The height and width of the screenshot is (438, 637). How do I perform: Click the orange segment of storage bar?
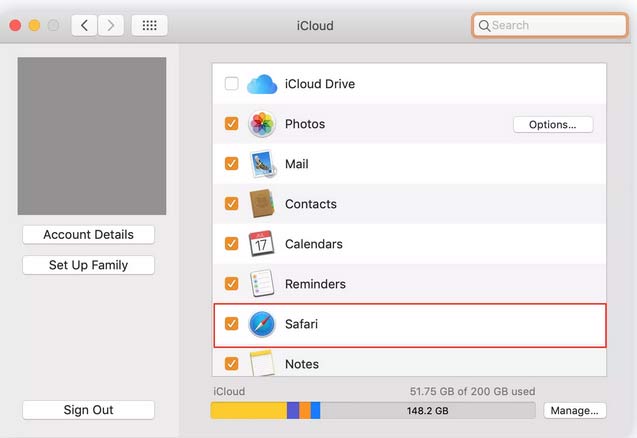(x=305, y=410)
